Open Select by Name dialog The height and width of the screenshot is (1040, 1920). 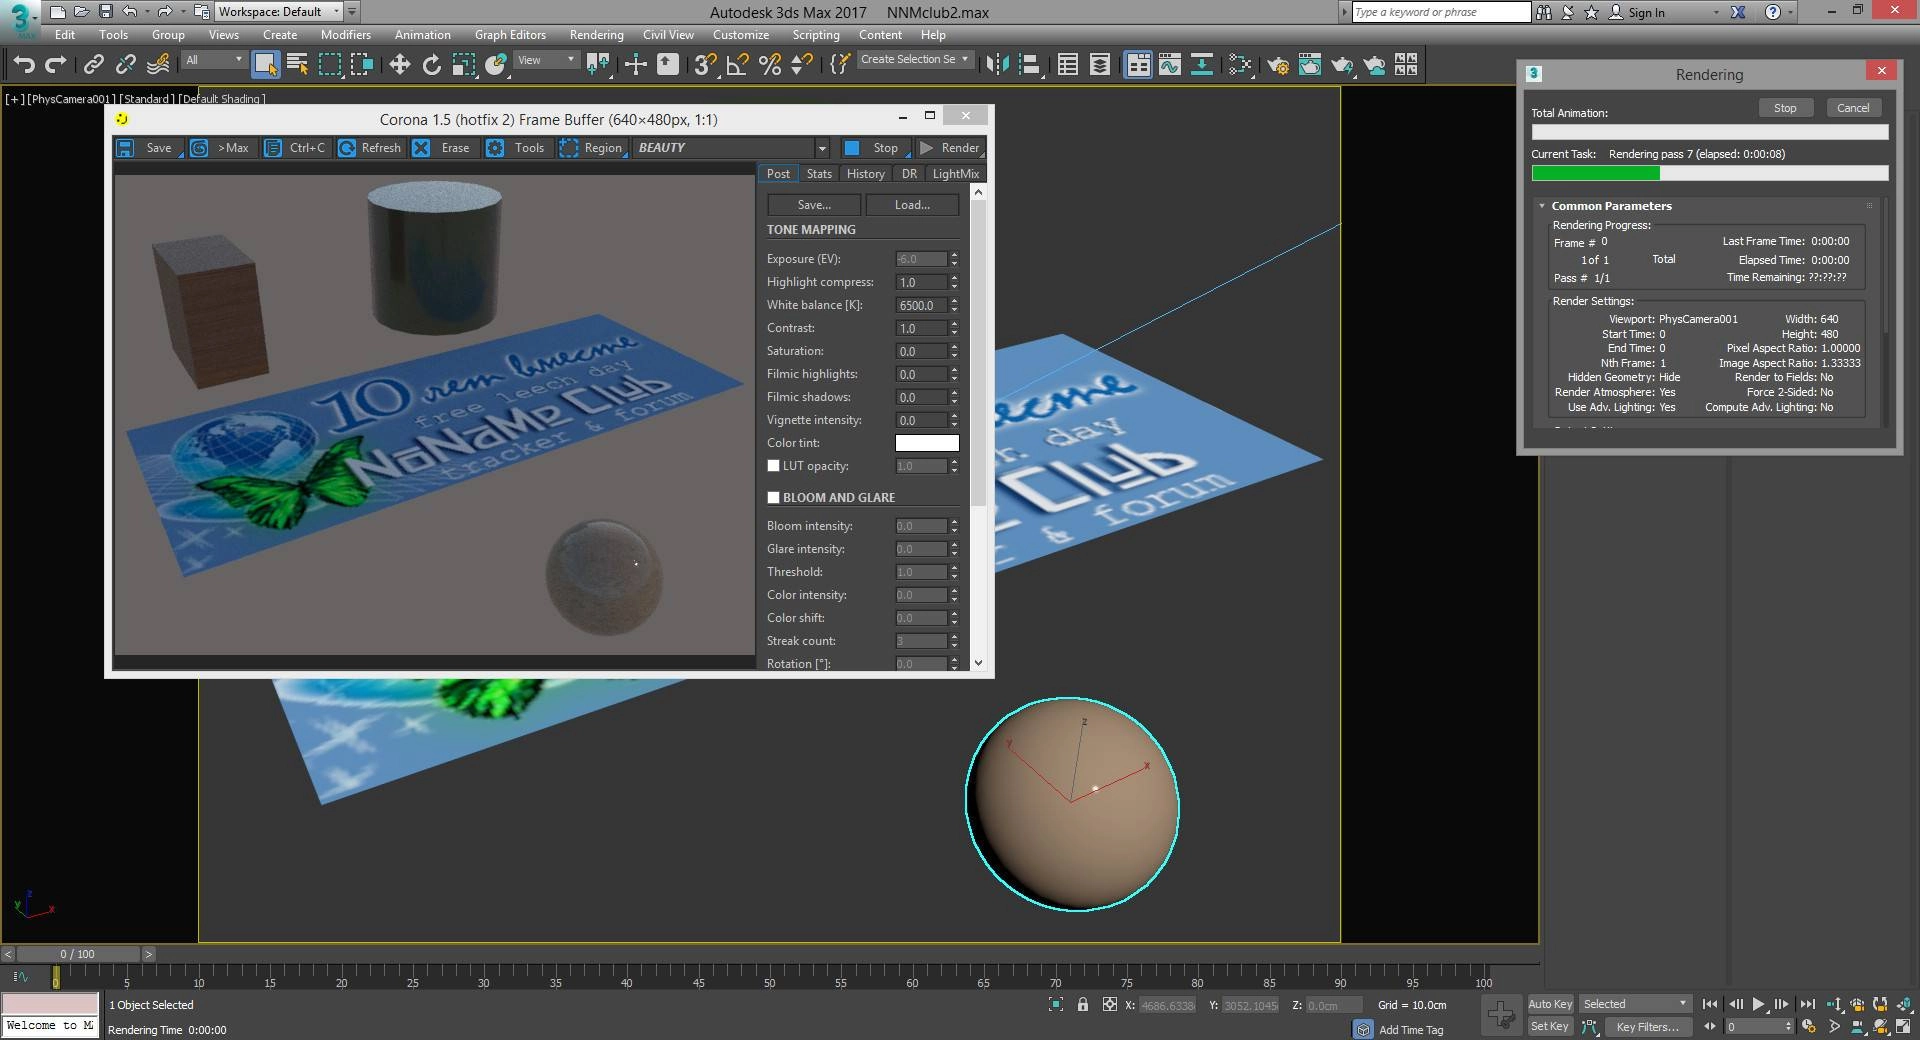coord(297,65)
